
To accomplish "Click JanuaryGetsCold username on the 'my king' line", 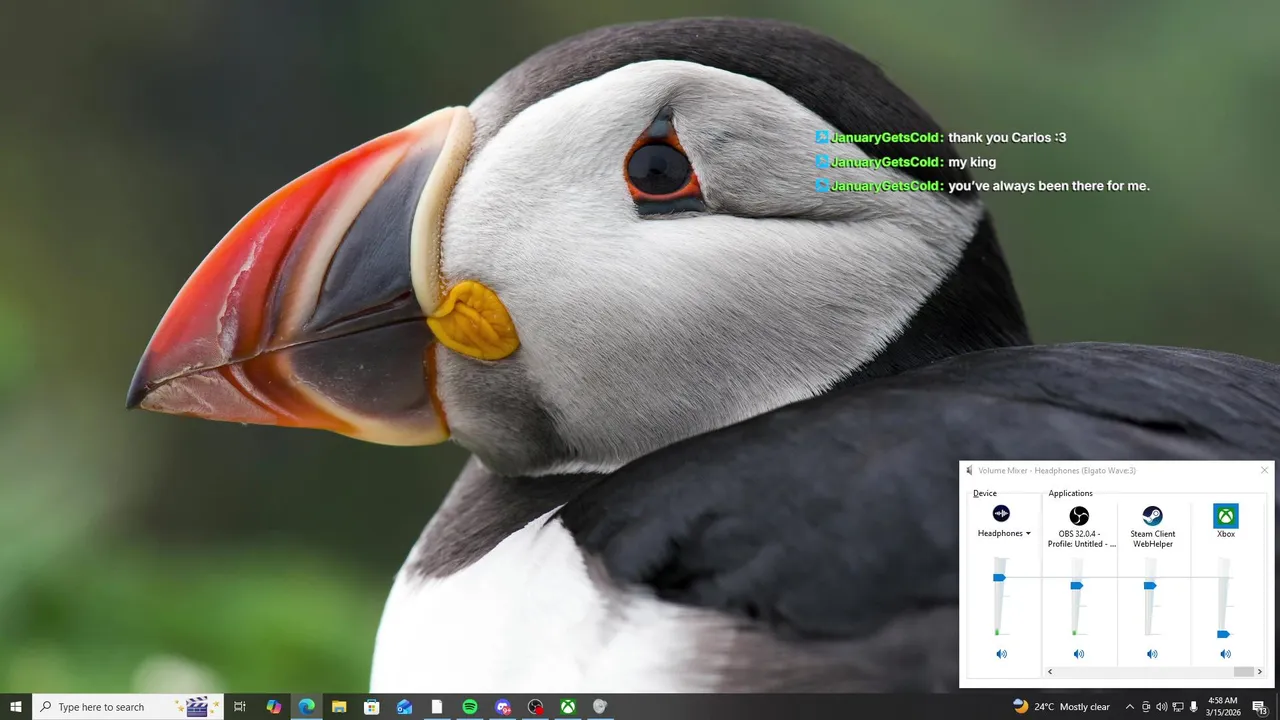I will (x=887, y=162).
